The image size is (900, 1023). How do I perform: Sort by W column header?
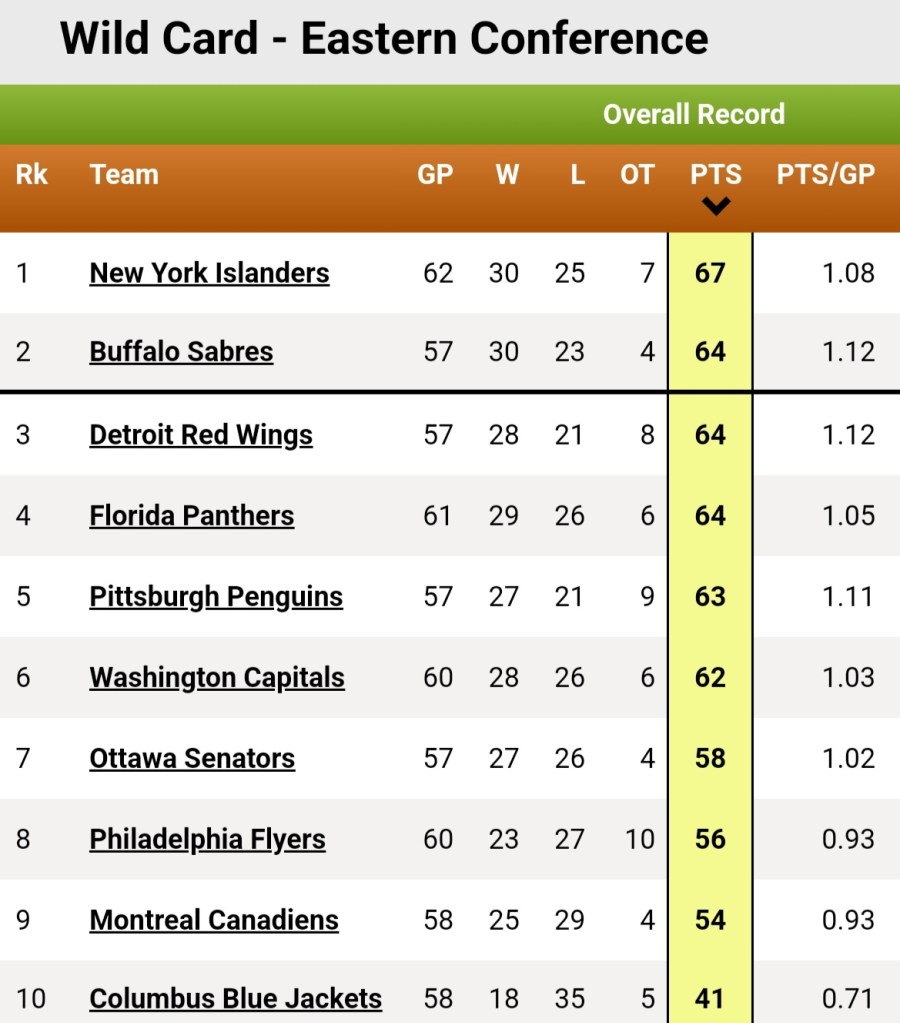[507, 174]
